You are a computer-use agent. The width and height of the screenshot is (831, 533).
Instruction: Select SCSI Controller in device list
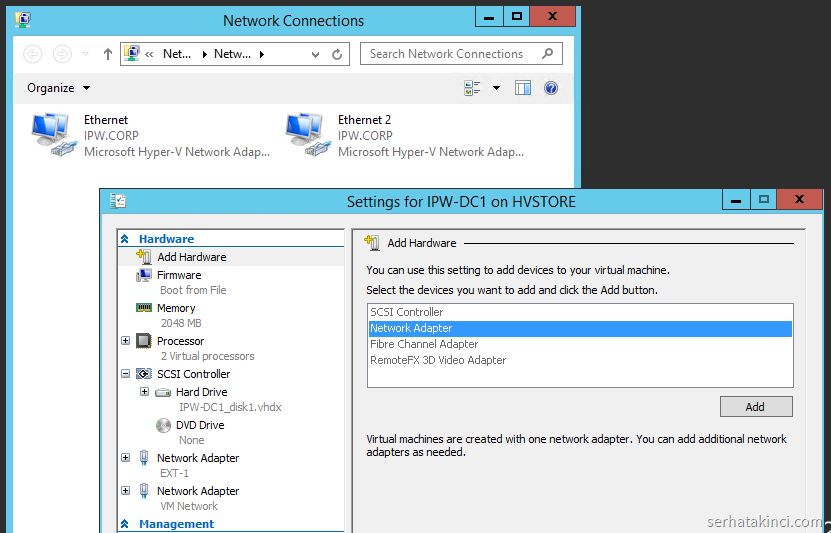(580, 312)
